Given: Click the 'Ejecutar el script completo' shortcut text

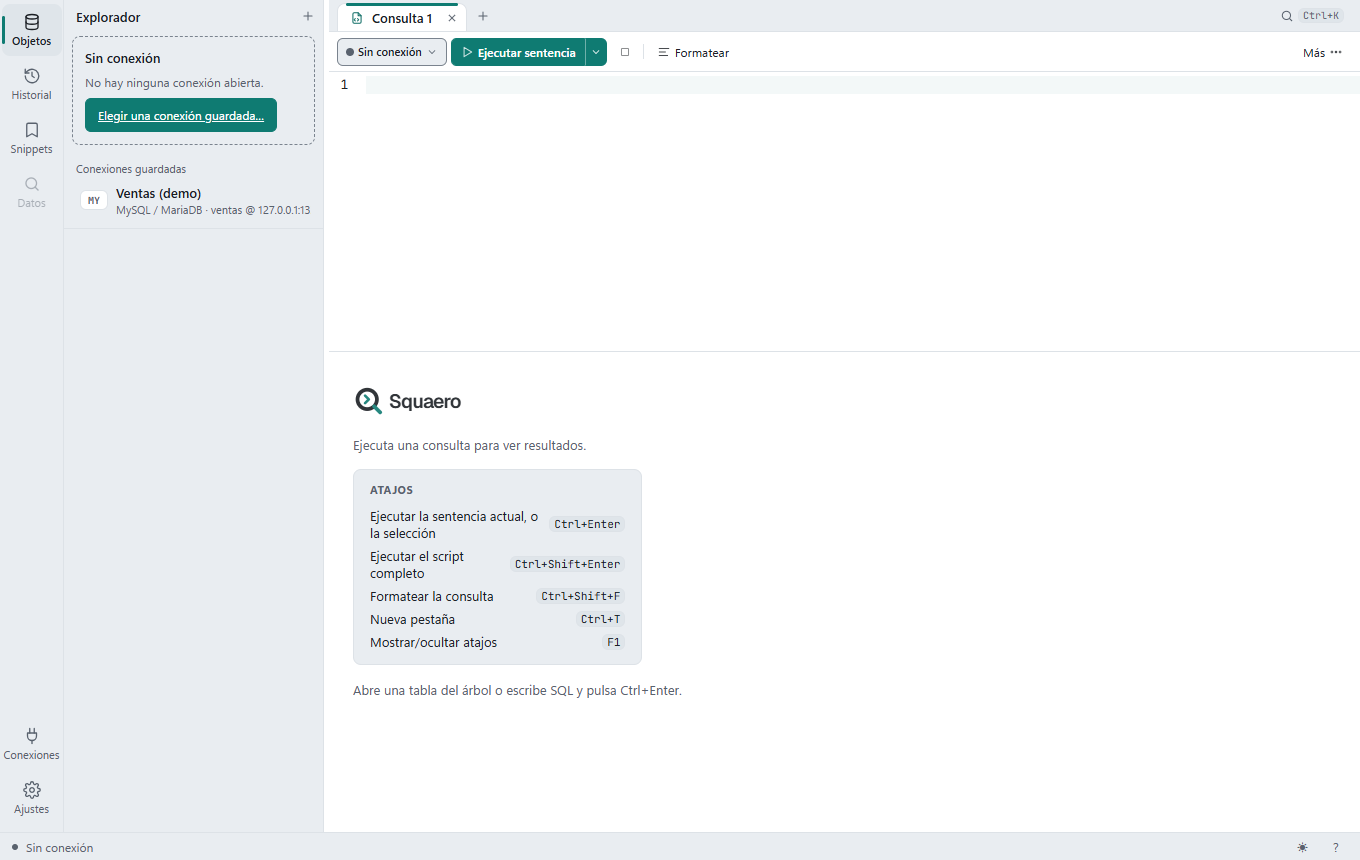Looking at the screenshot, I should tap(417, 565).
